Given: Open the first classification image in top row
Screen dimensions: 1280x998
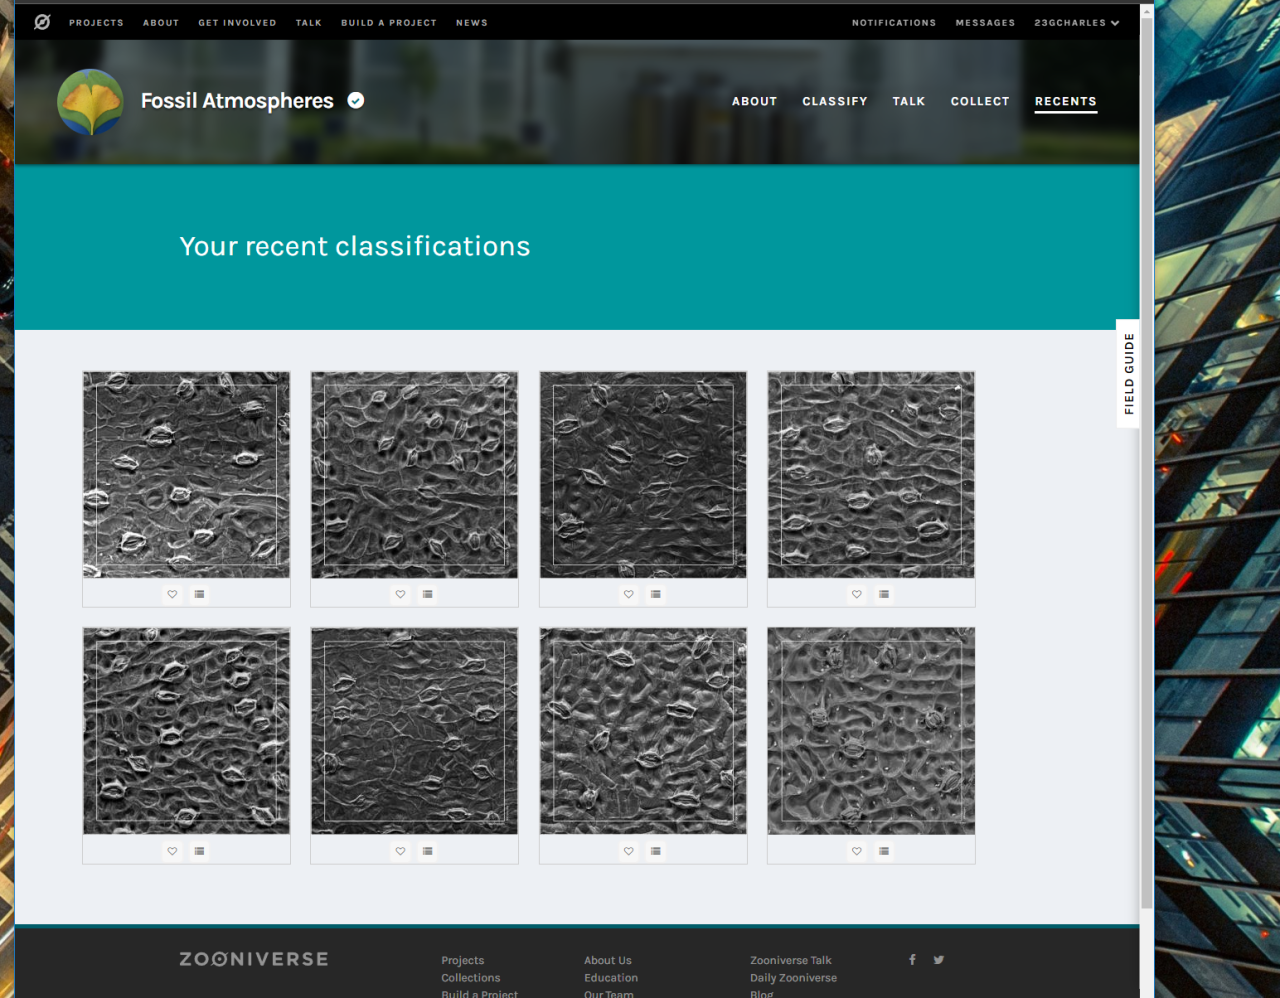Looking at the screenshot, I should pos(186,475).
